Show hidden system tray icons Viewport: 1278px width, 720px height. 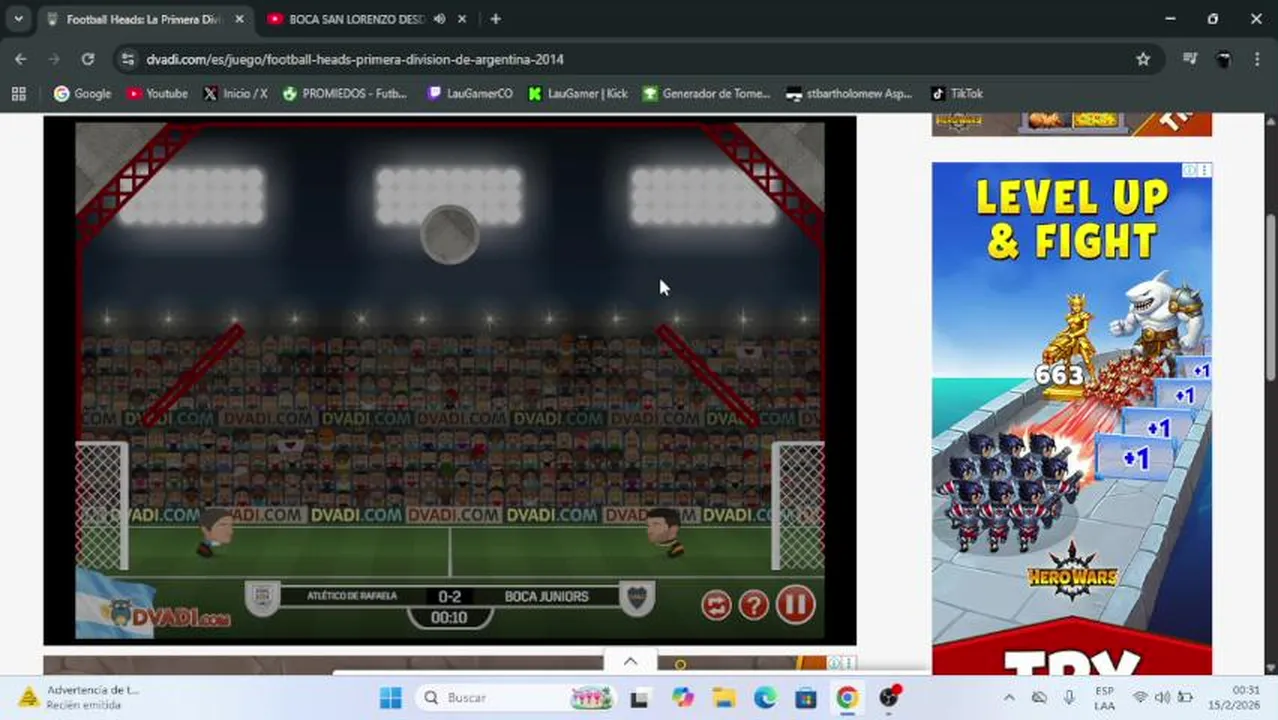click(1009, 698)
